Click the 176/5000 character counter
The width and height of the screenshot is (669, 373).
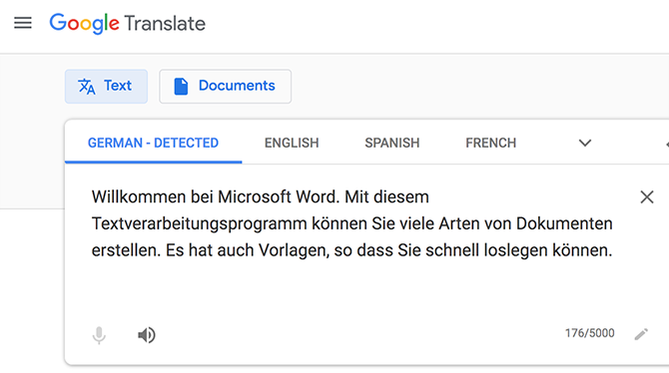(590, 333)
